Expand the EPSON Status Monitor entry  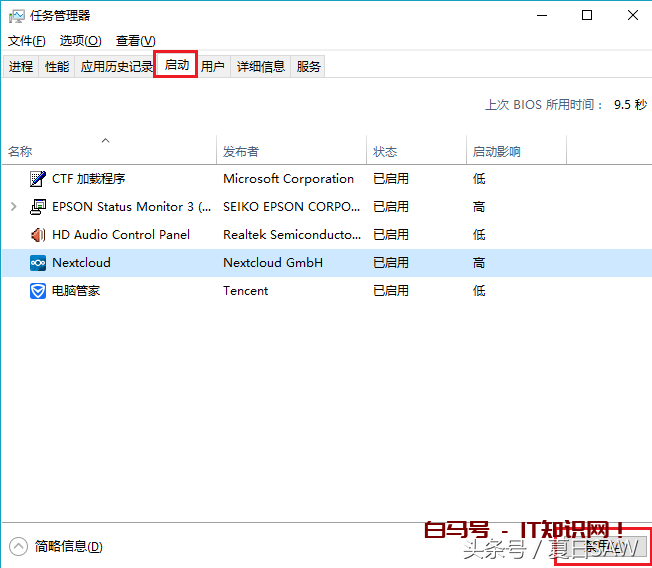pyautogui.click(x=13, y=207)
